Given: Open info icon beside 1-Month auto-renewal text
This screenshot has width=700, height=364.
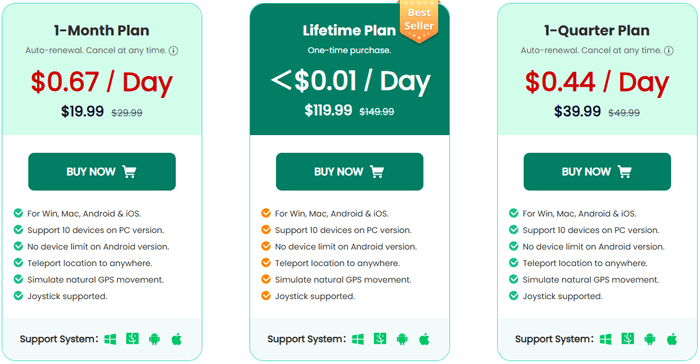Looking at the screenshot, I should pos(174,50).
